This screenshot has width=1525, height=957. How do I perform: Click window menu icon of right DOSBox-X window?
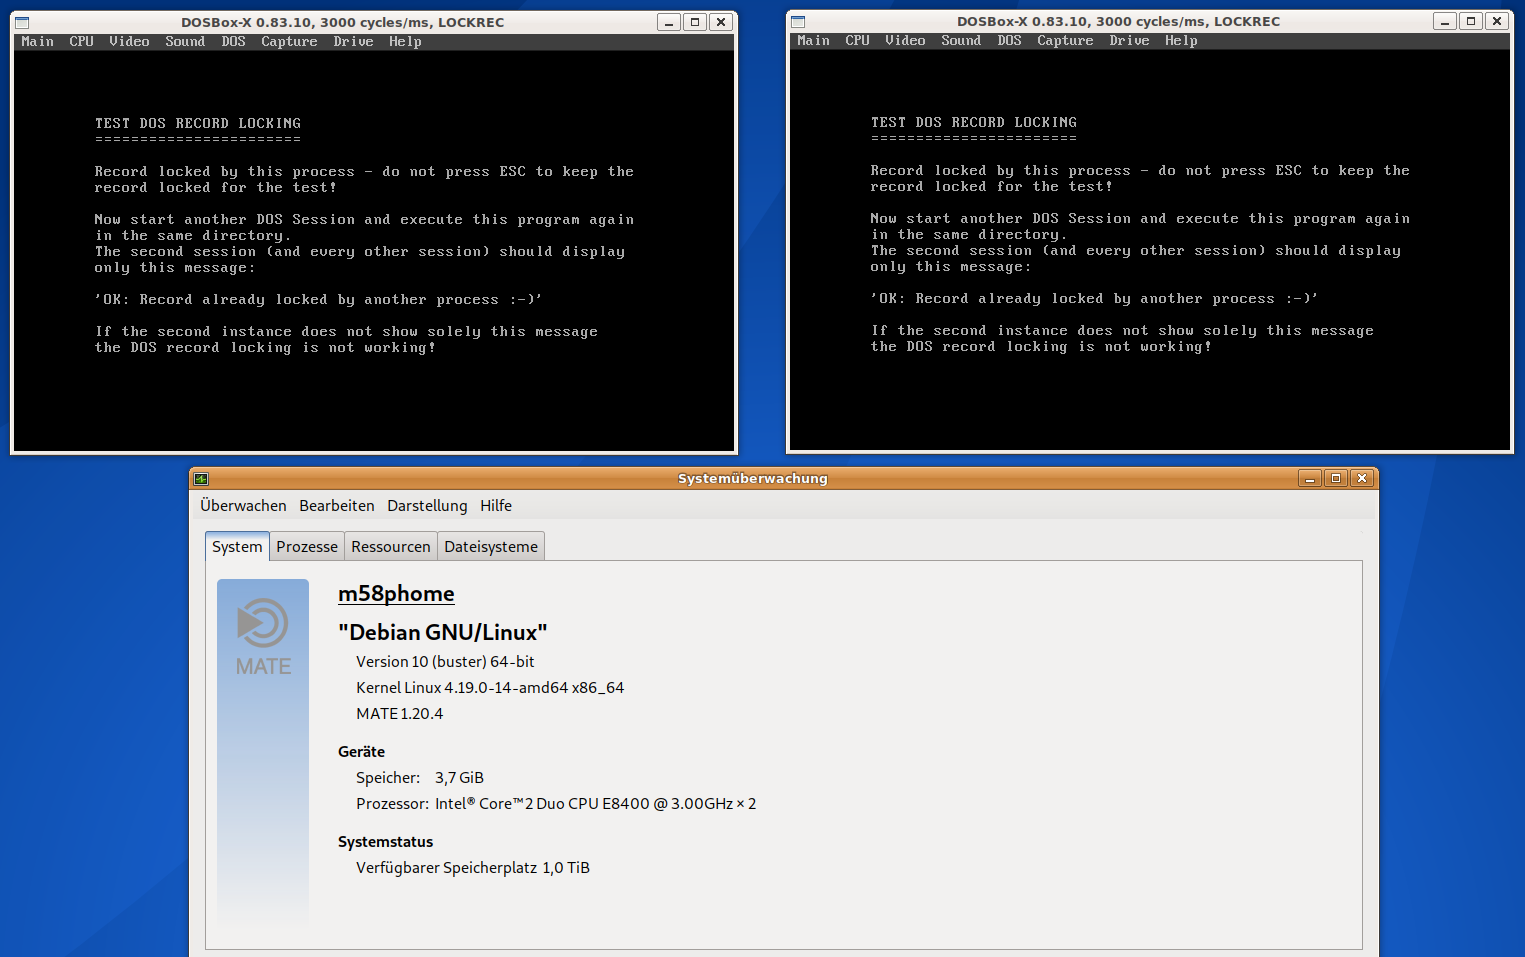click(798, 21)
